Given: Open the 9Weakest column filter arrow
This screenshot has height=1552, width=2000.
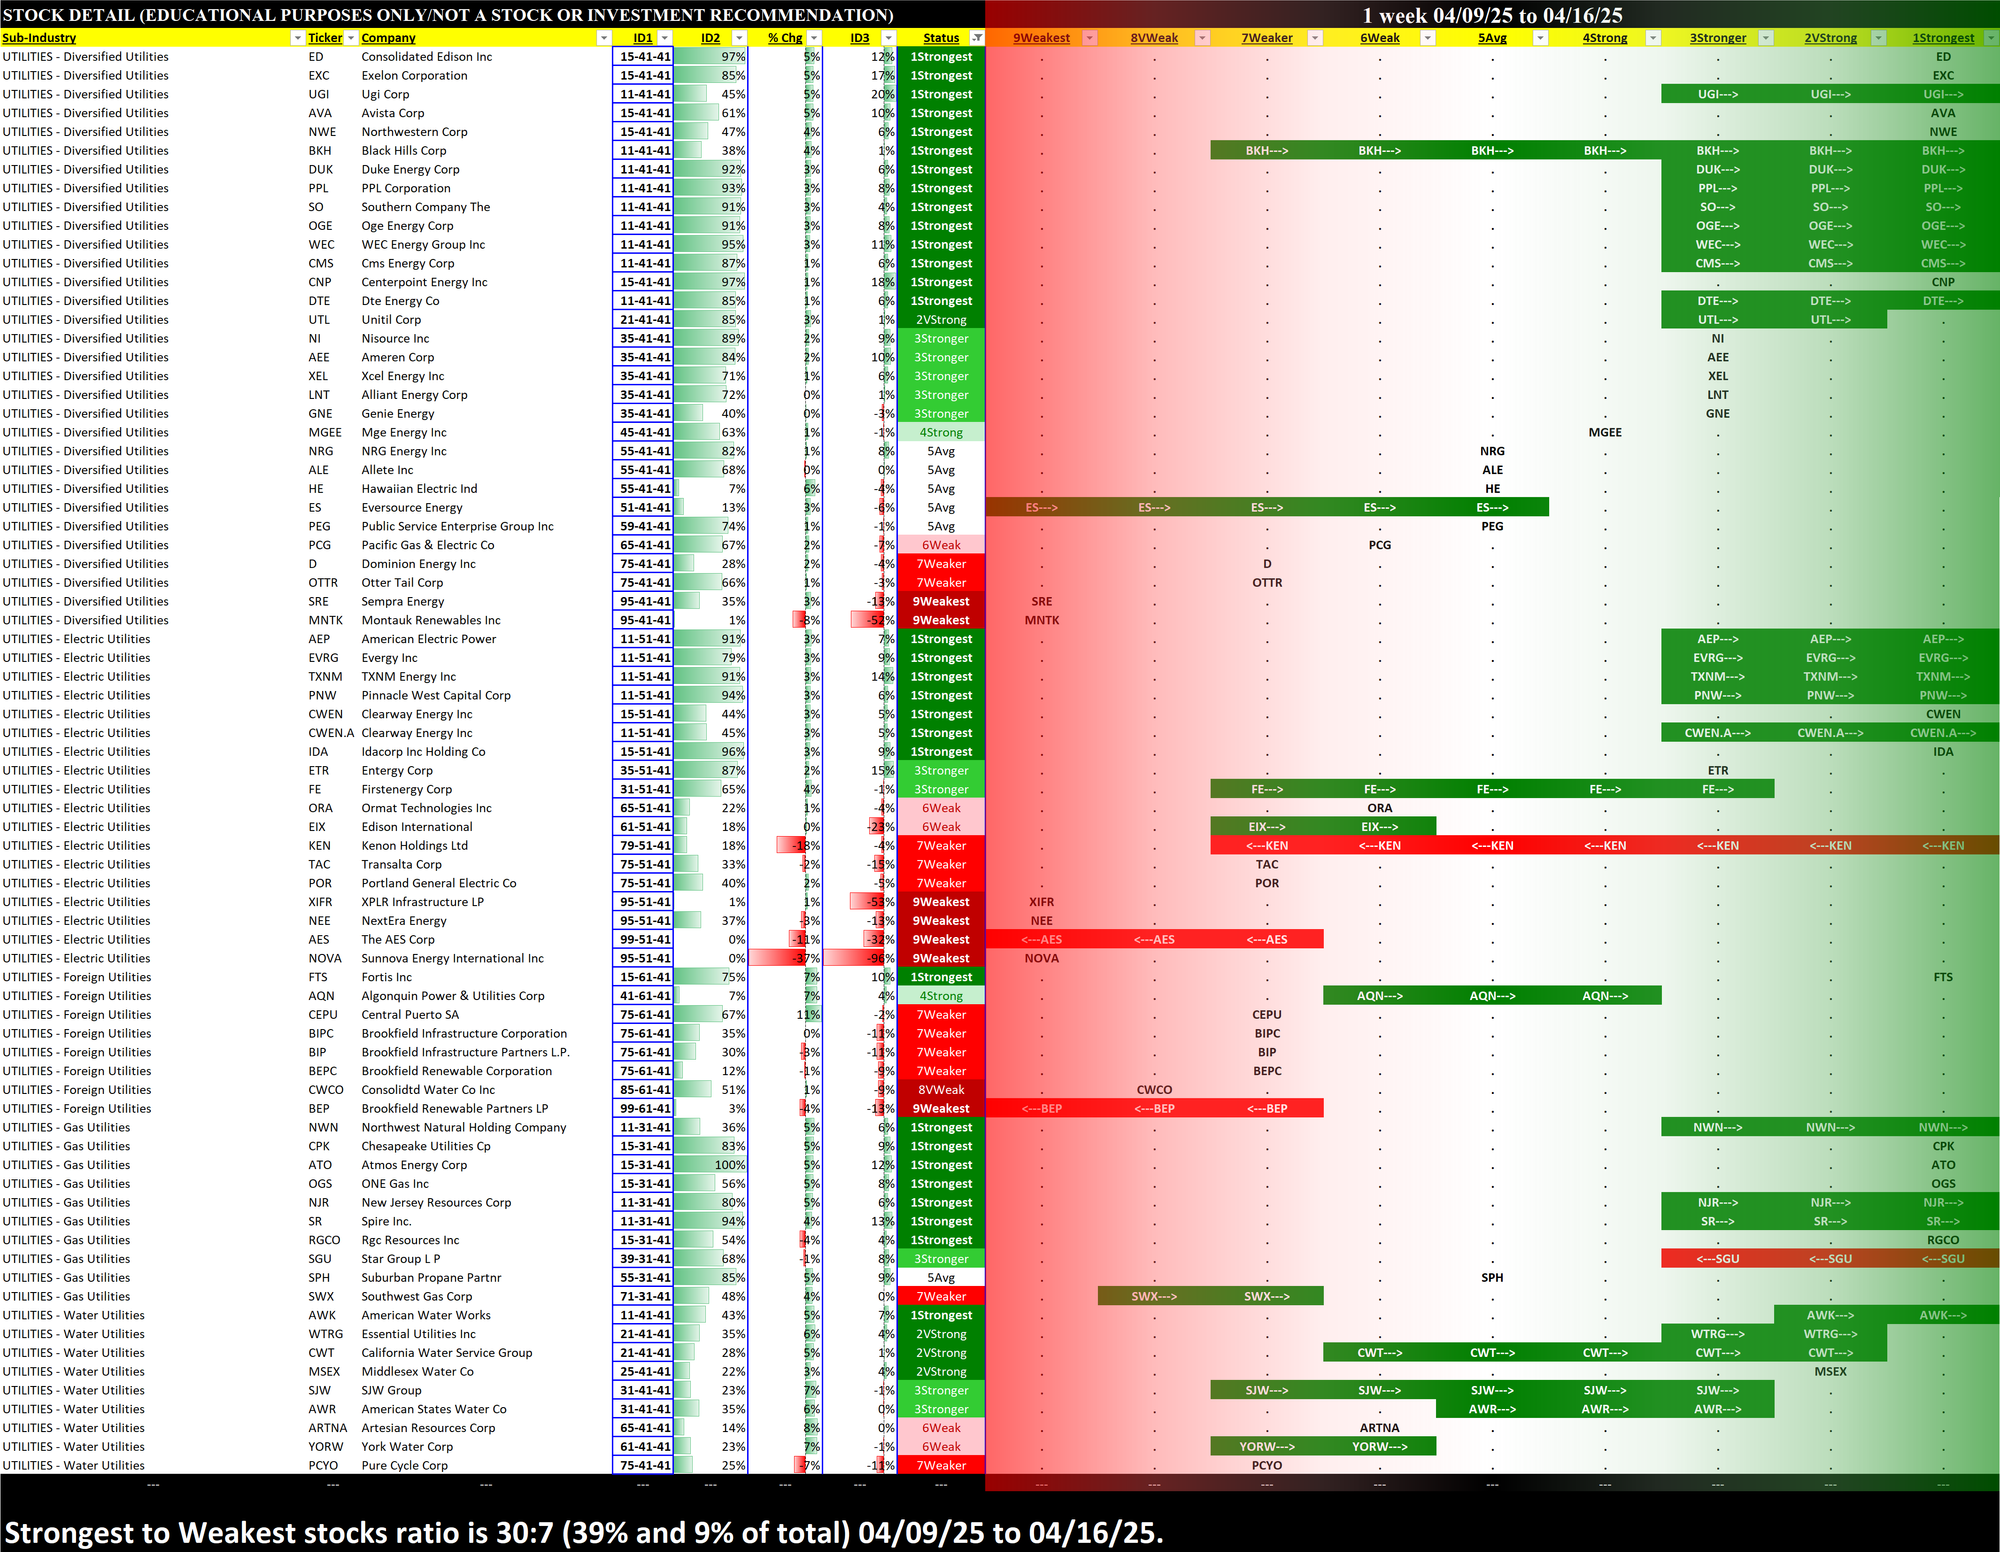Looking at the screenshot, I should pyautogui.click(x=1090, y=38).
